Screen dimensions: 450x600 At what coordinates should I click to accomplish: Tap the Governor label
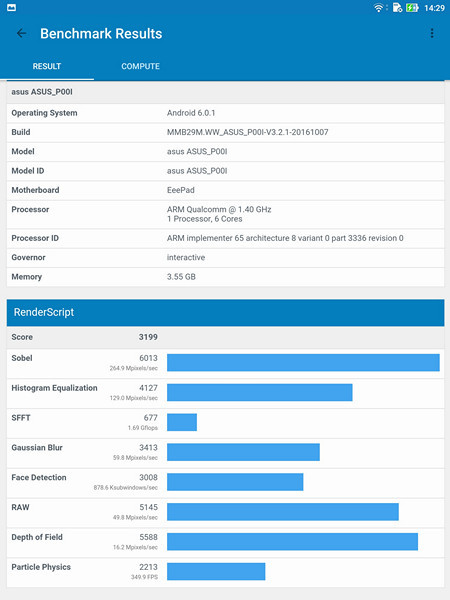pos(28,257)
